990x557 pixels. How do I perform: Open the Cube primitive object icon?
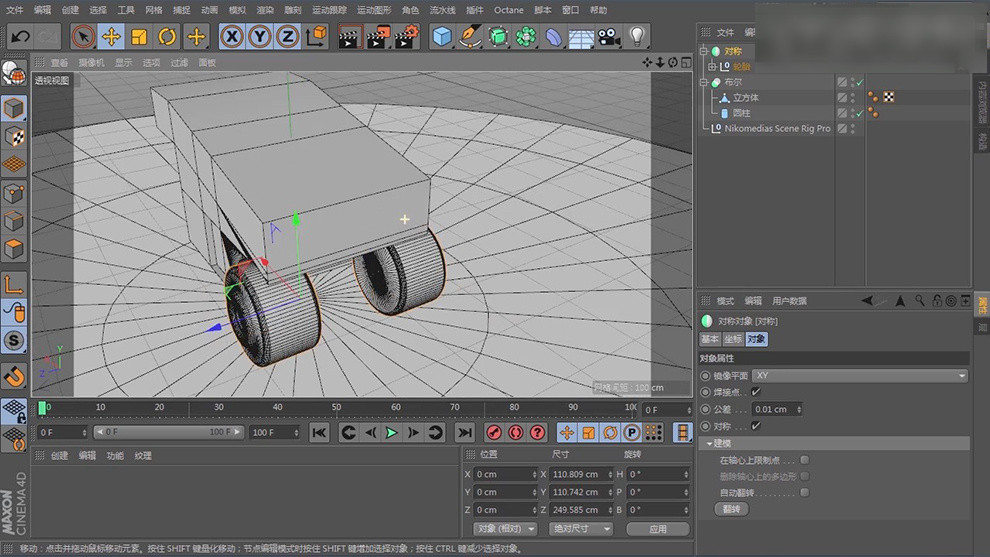[441, 37]
